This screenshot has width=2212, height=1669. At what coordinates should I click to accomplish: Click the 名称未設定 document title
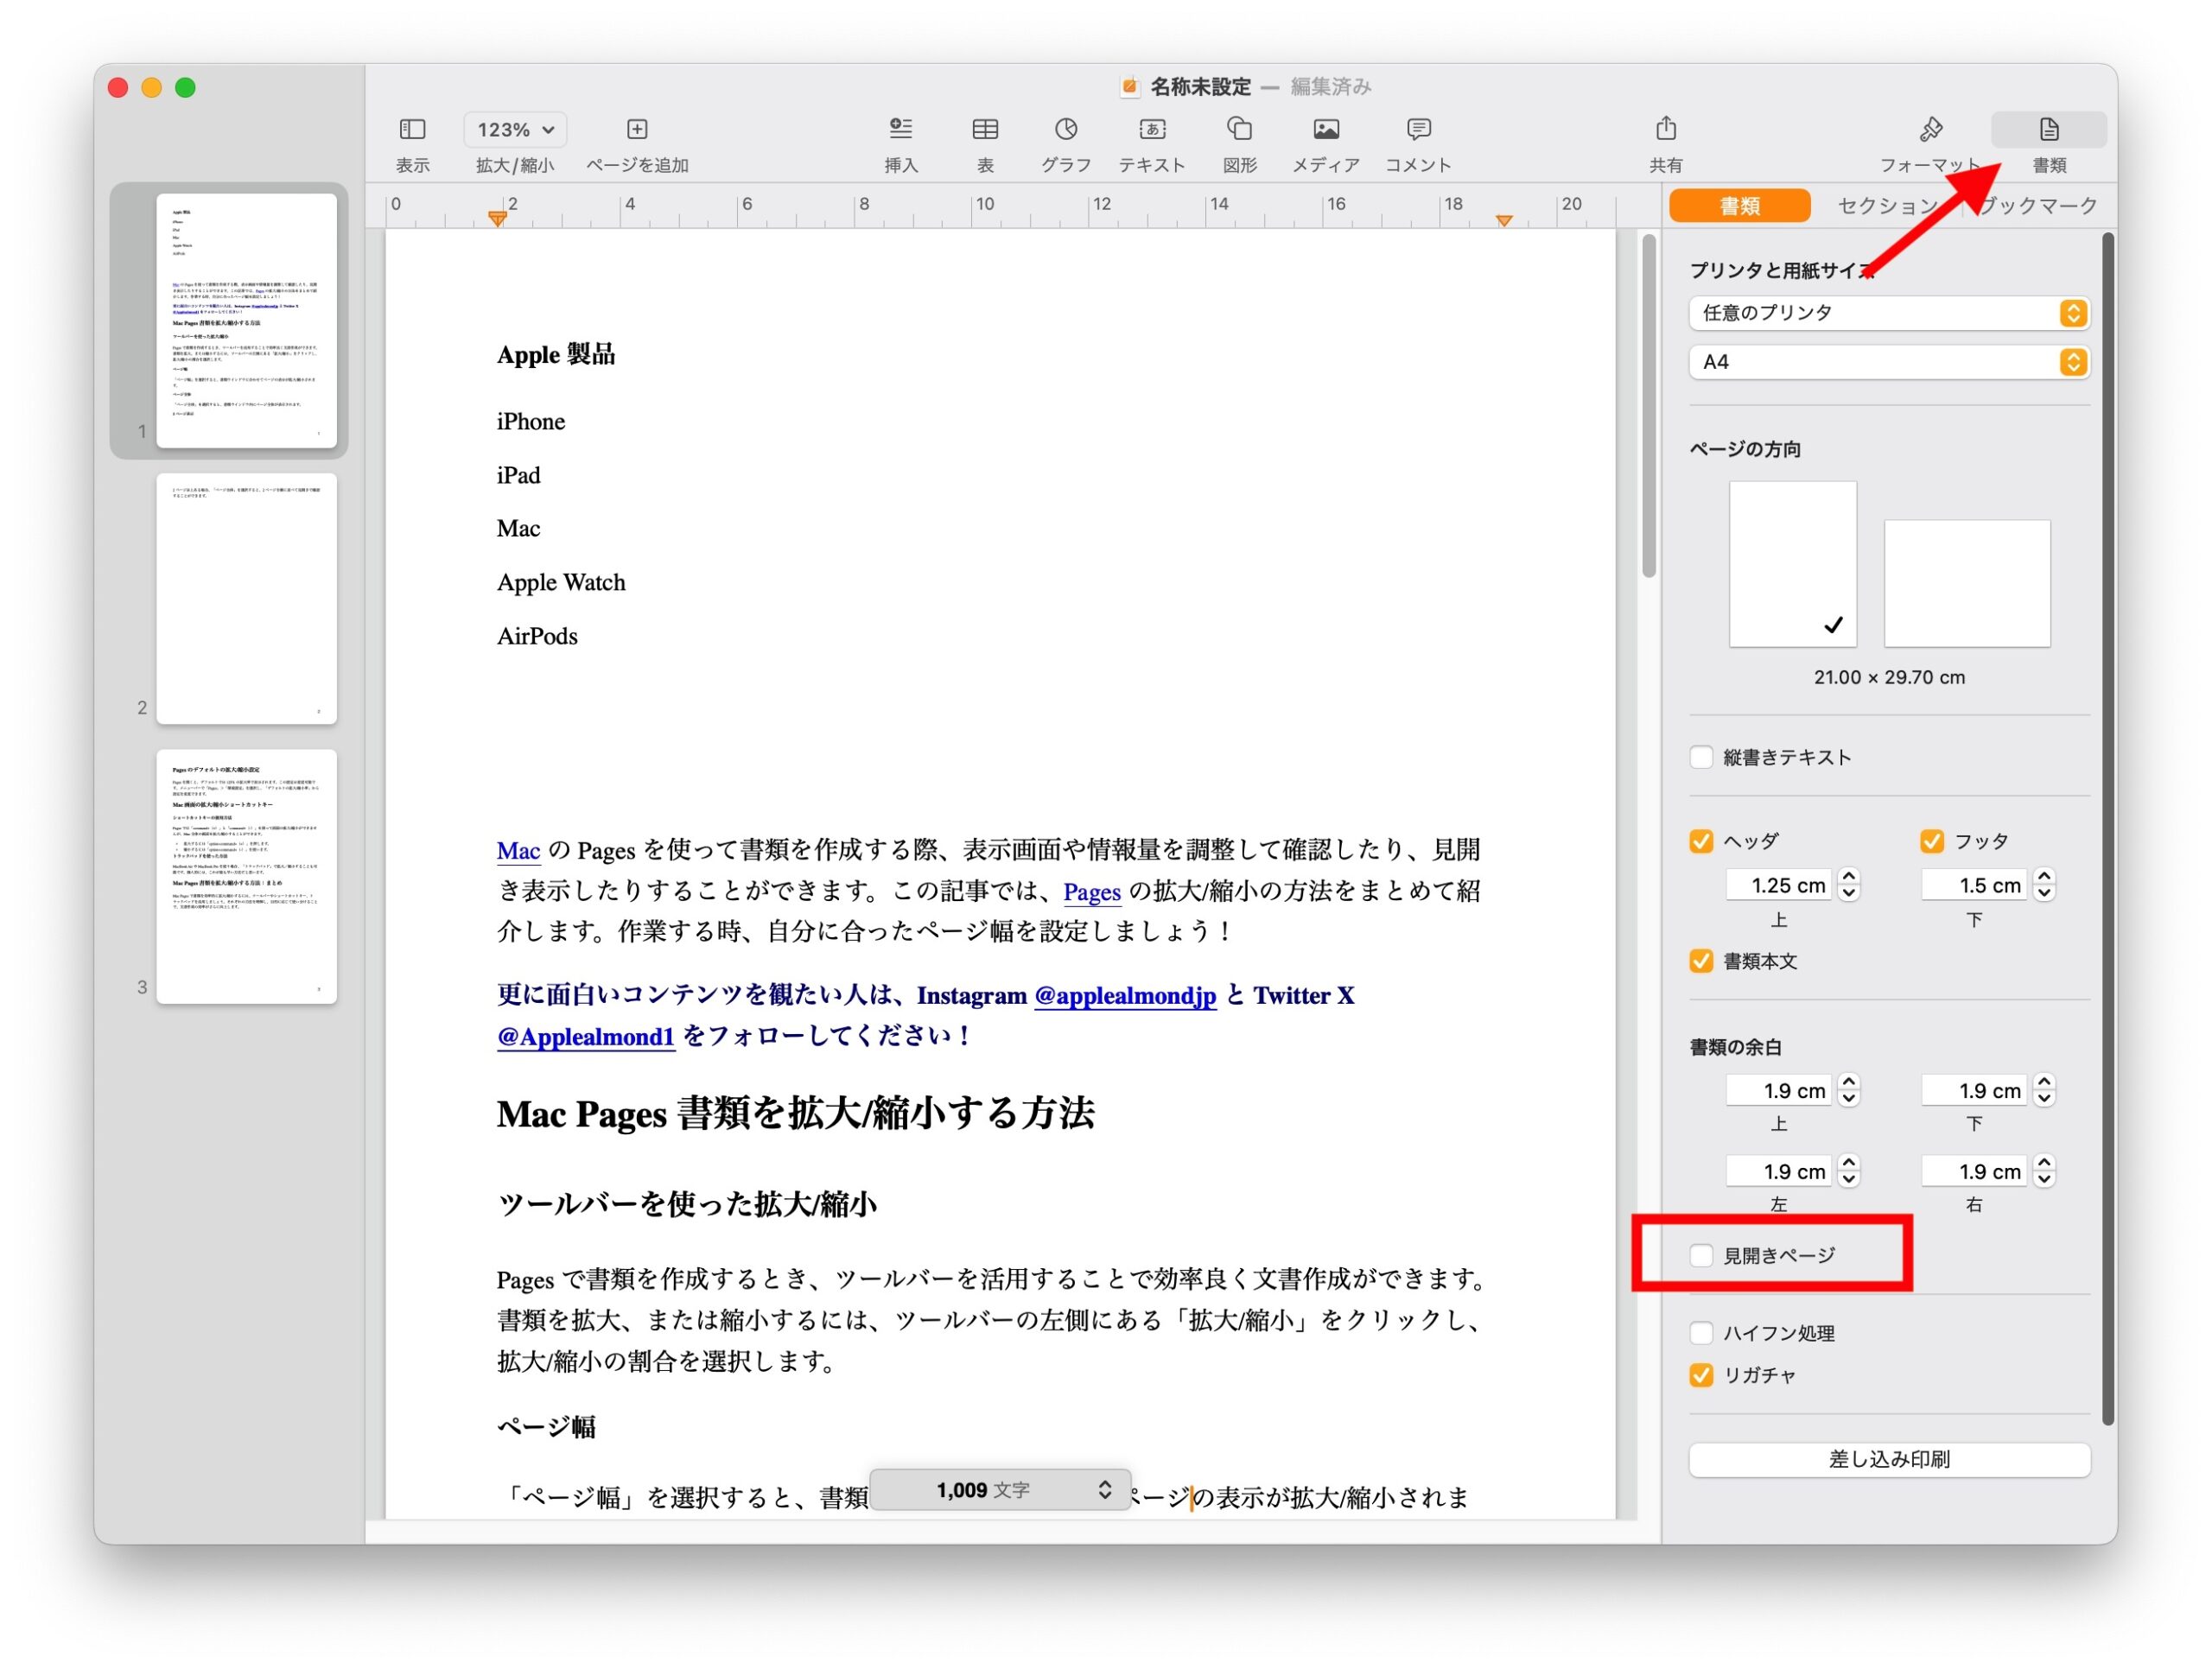1200,87
